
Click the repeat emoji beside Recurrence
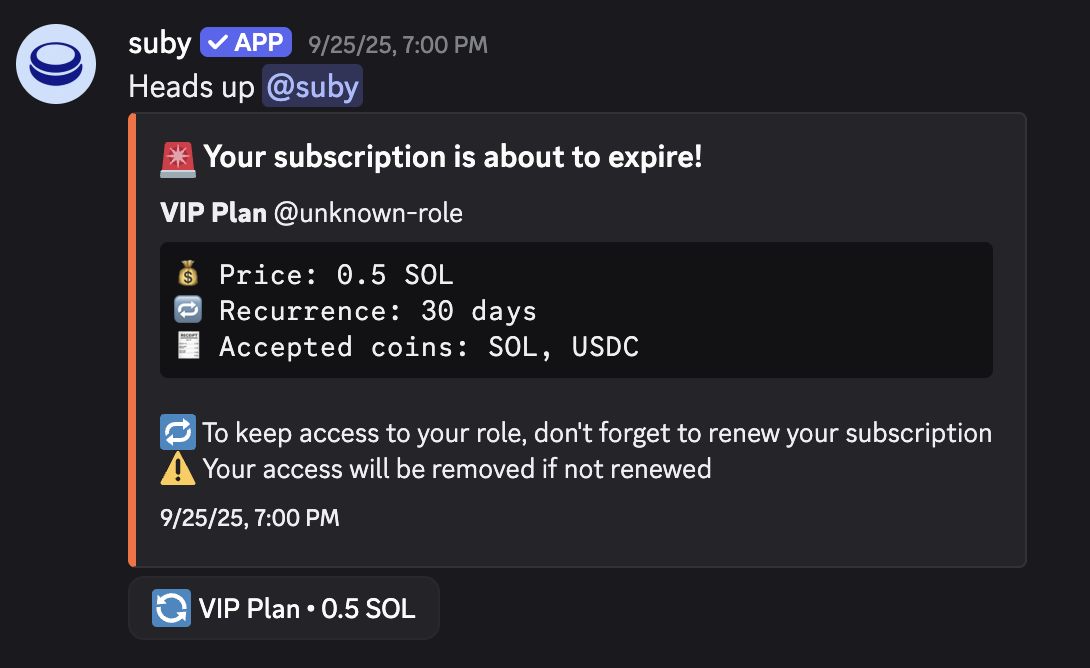pos(187,310)
